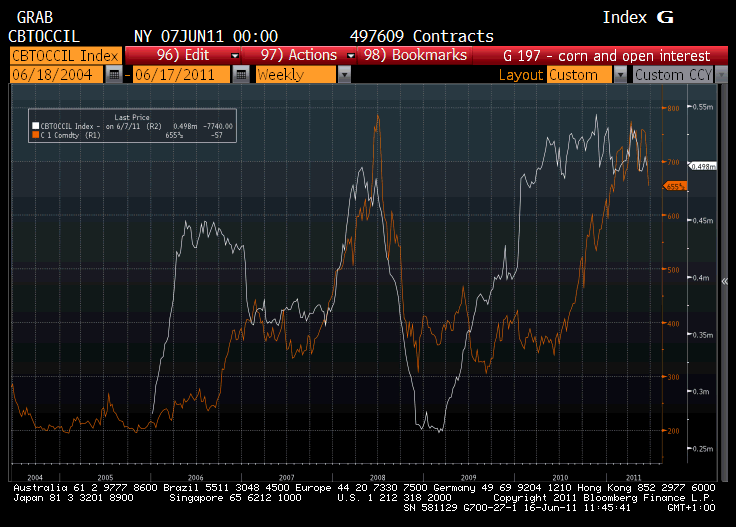The height and width of the screenshot is (527, 736).
Task: Click the G 197 chart title
Action: [x=606, y=56]
